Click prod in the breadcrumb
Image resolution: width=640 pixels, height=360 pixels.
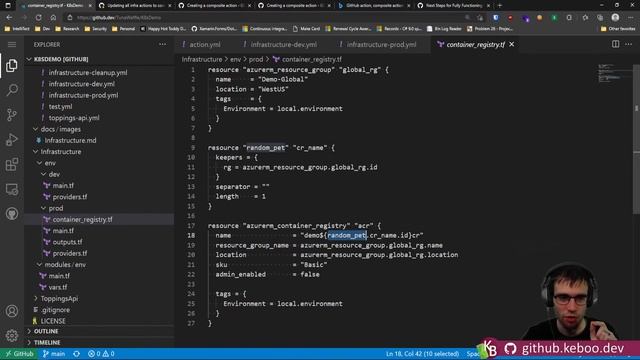pos(256,59)
